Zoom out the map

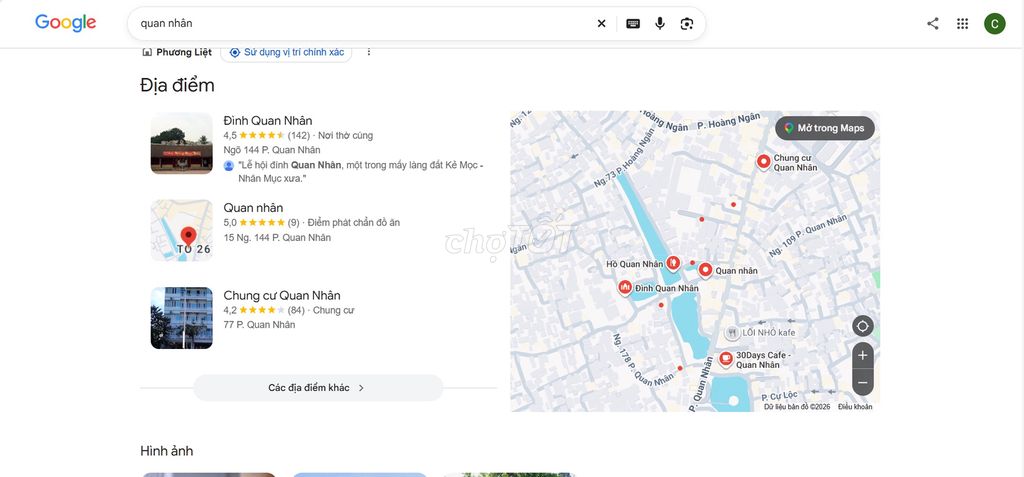(x=863, y=382)
